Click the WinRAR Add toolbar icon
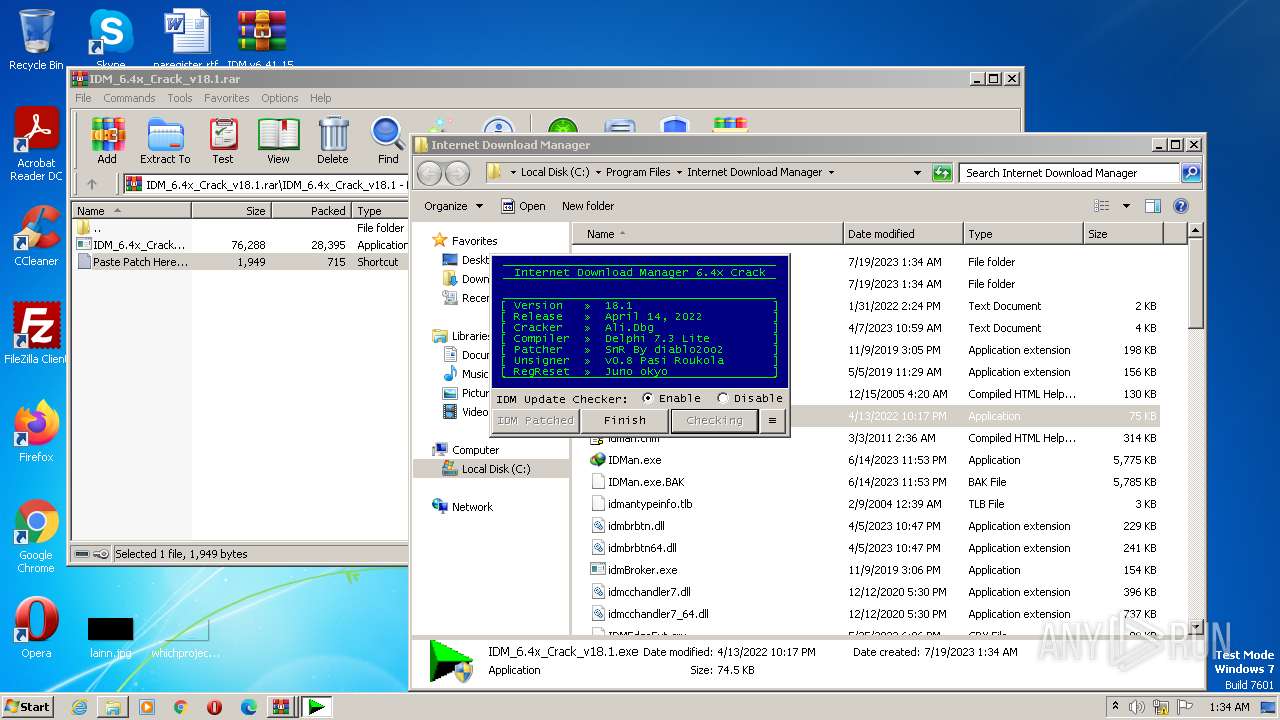1280x720 pixels. tap(107, 140)
